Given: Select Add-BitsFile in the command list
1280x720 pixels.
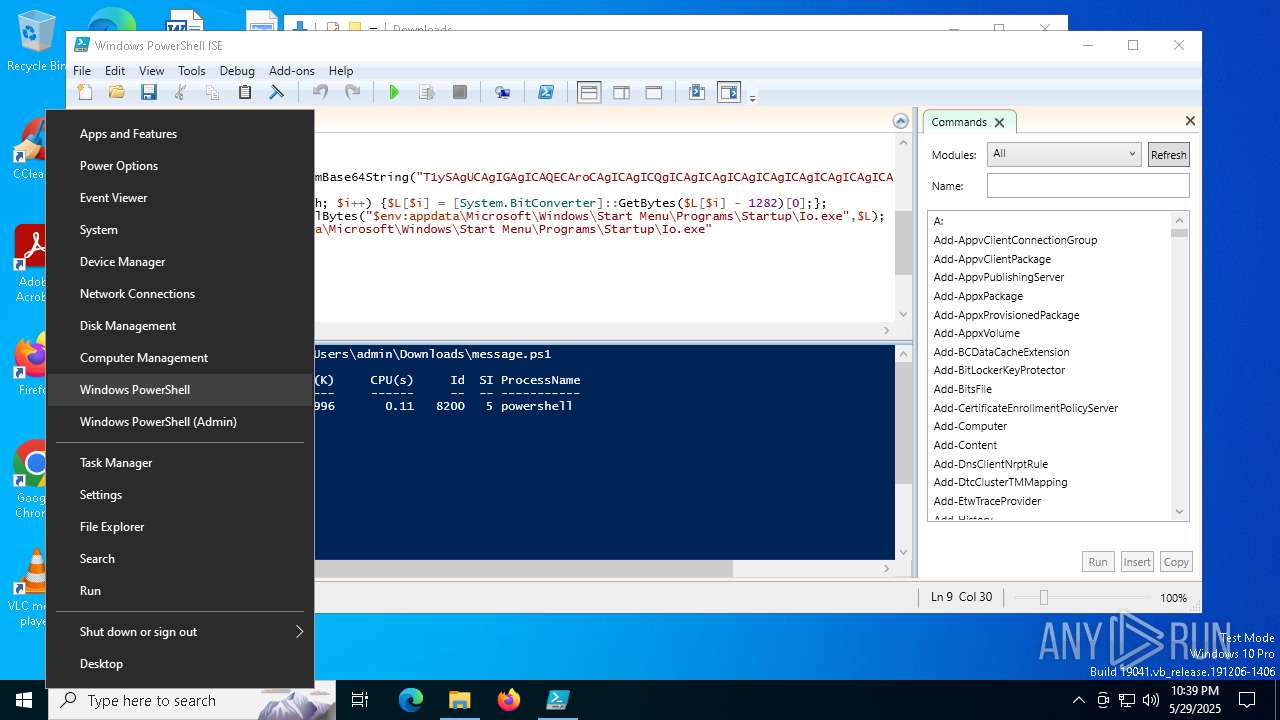Looking at the screenshot, I should pyautogui.click(x=962, y=389).
